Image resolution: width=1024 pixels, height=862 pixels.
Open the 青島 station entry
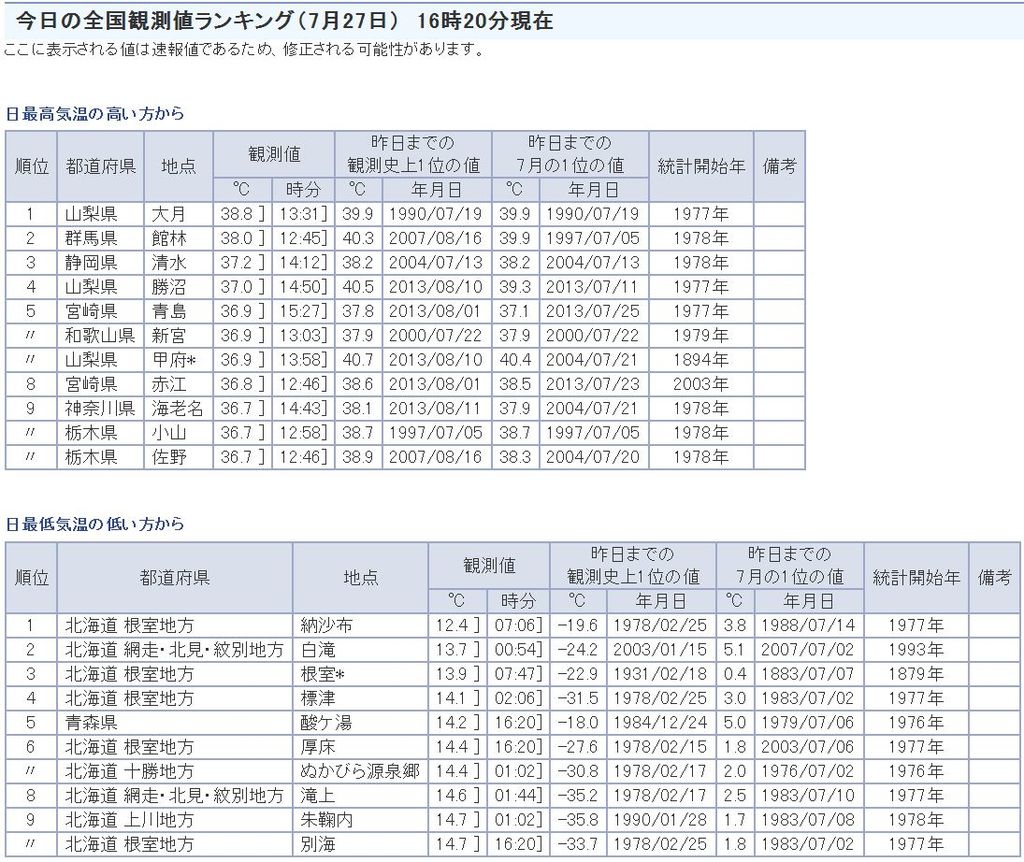(169, 311)
